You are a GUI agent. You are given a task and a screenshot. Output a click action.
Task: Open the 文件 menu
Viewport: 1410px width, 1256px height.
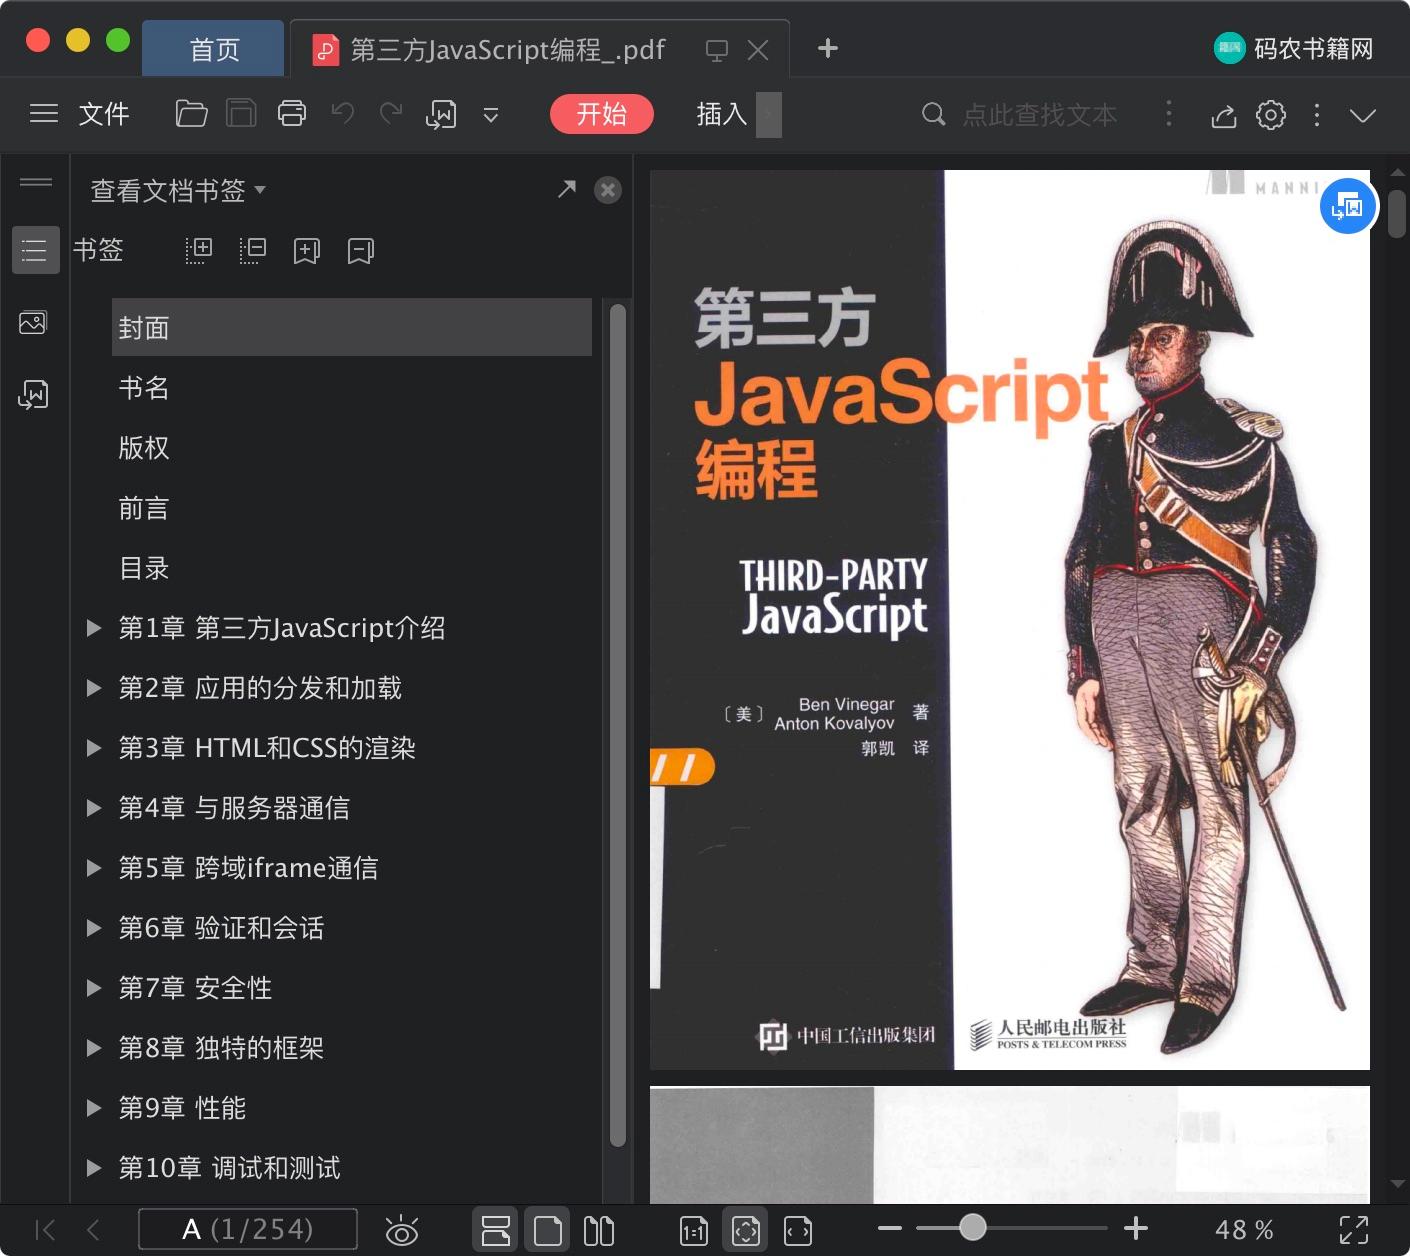pyautogui.click(x=104, y=114)
